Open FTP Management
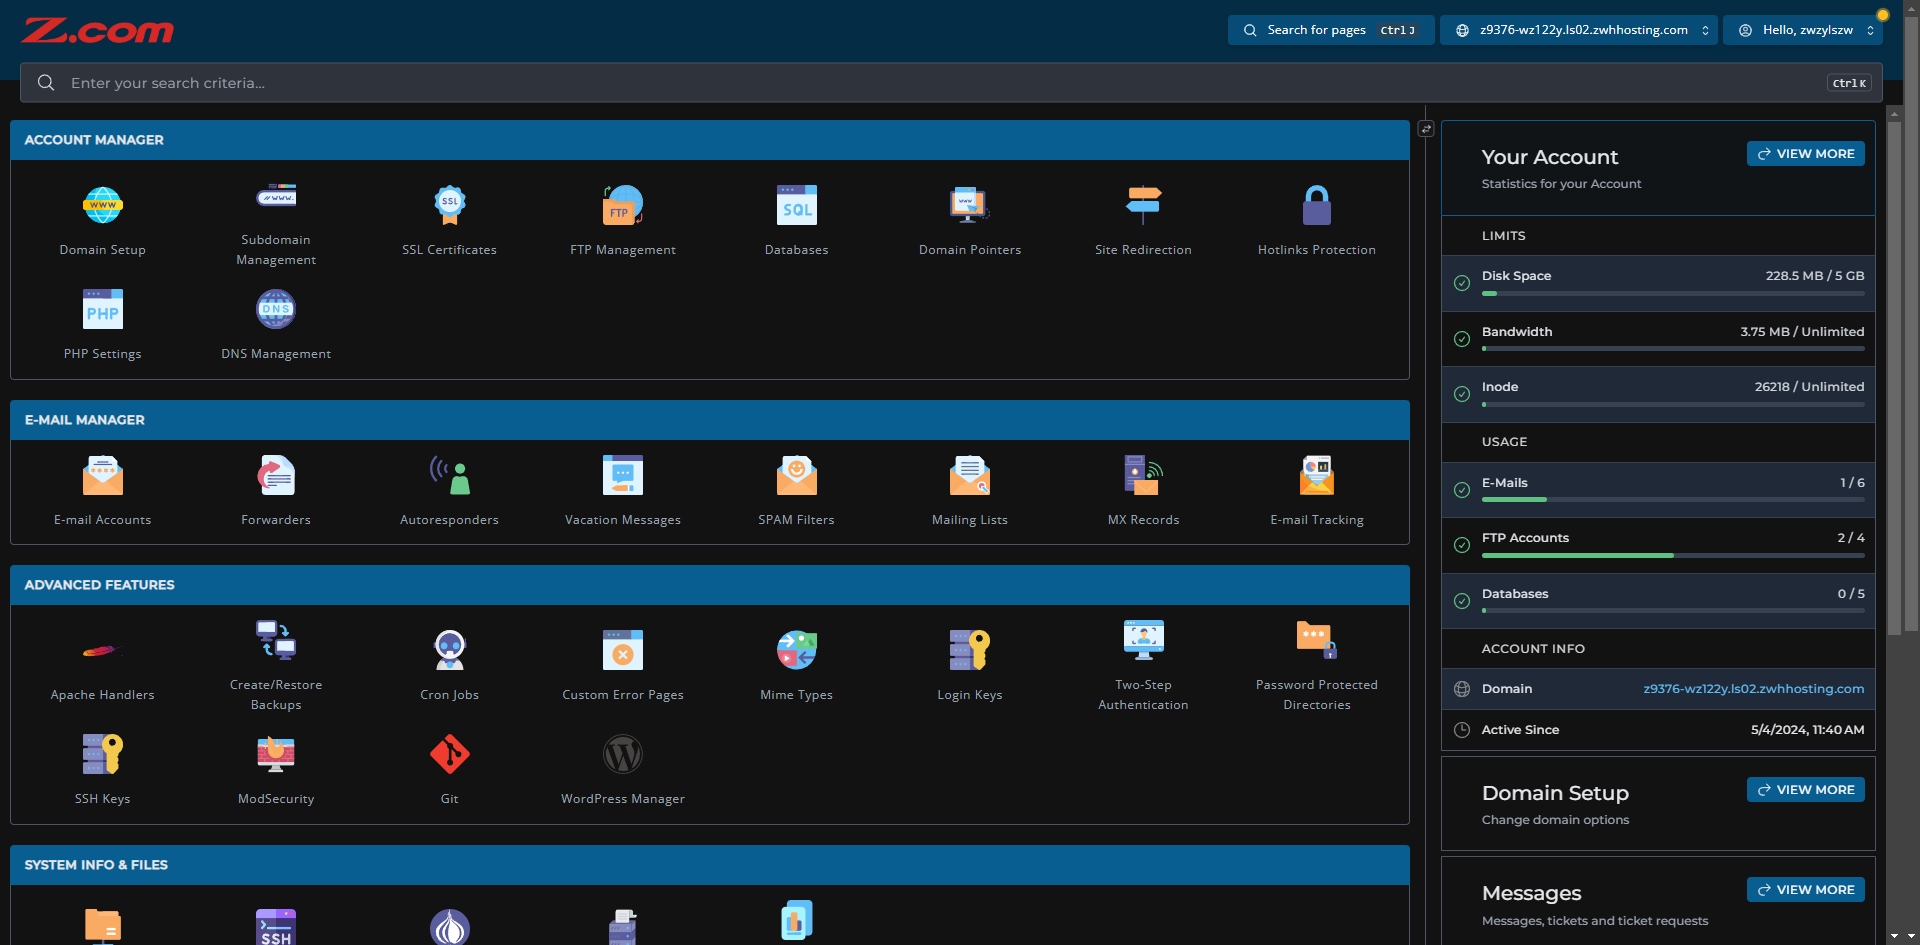Screen dimensions: 1920x945 click(x=623, y=220)
